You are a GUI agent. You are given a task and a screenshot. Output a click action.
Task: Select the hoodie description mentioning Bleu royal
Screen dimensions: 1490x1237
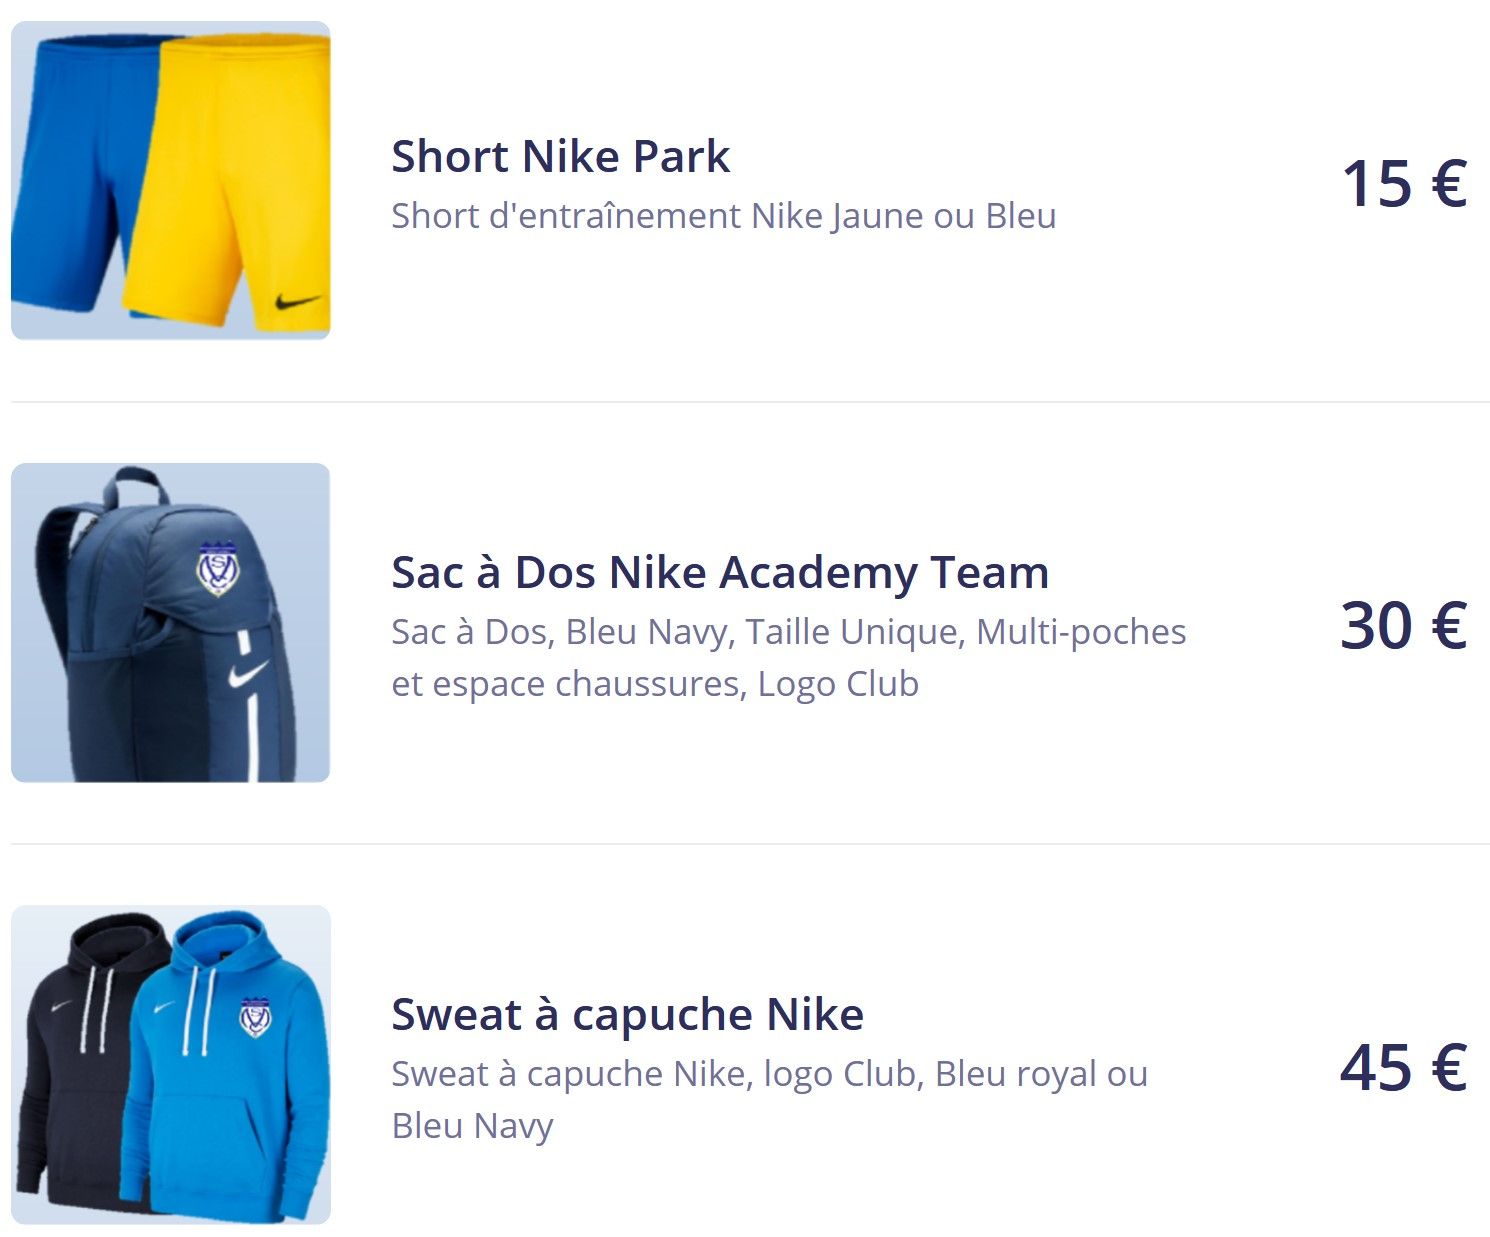[x=769, y=1099]
